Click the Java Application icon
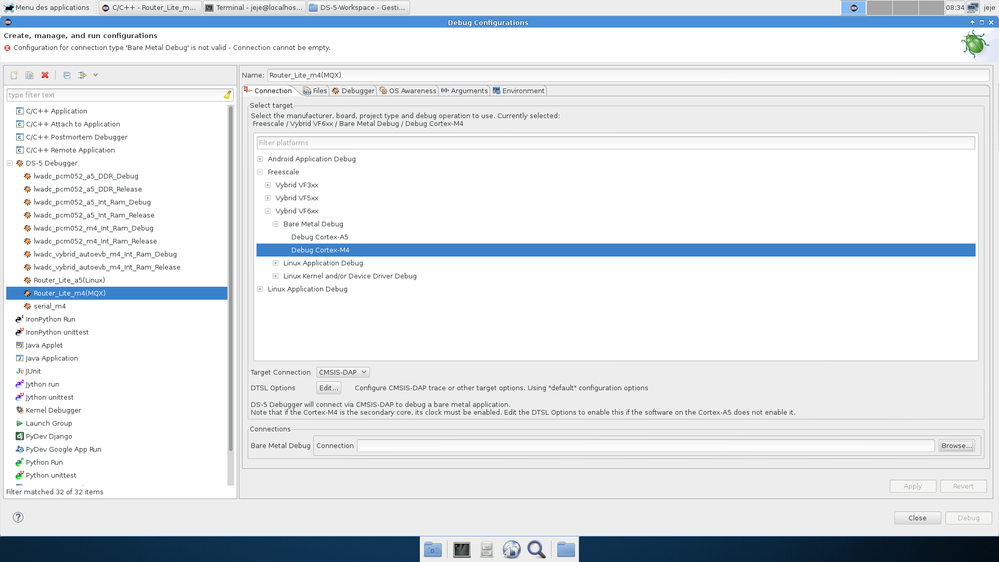The image size is (999, 562). point(19,358)
